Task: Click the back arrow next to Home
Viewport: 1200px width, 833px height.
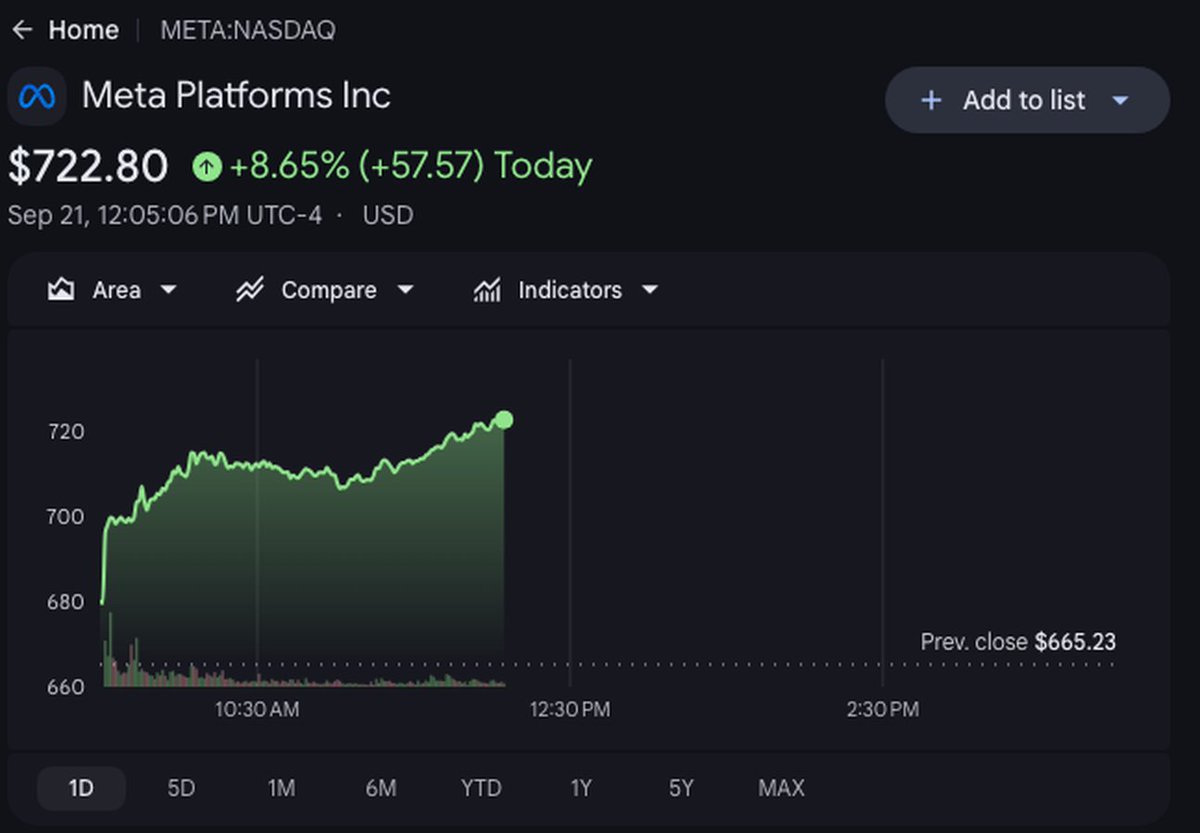Action: [22, 31]
